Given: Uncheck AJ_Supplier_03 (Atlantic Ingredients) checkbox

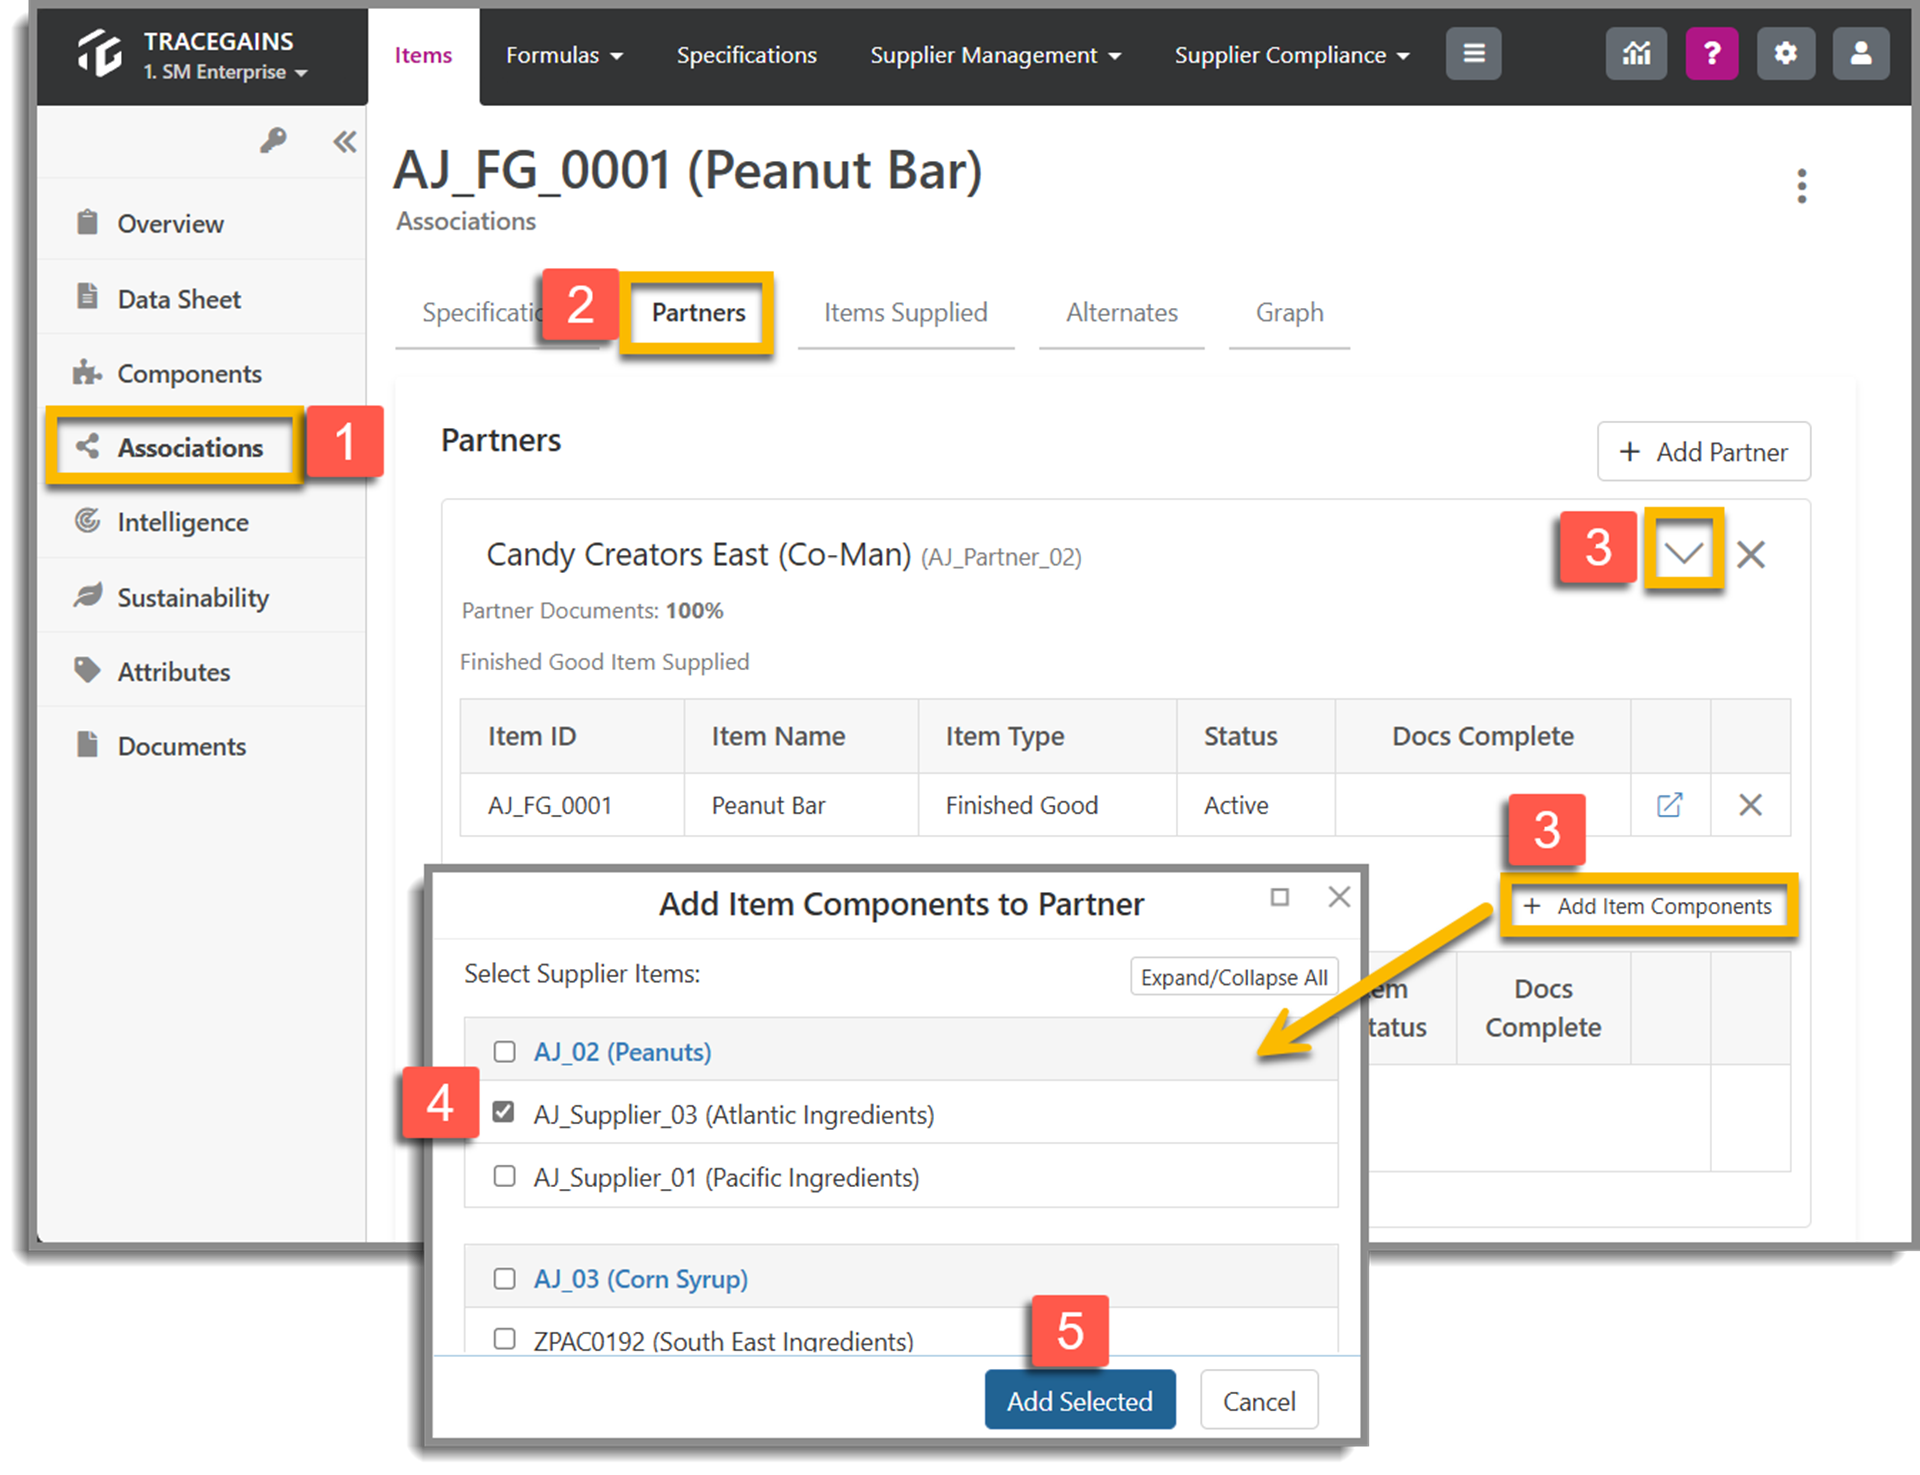Looking at the screenshot, I should [x=504, y=1113].
